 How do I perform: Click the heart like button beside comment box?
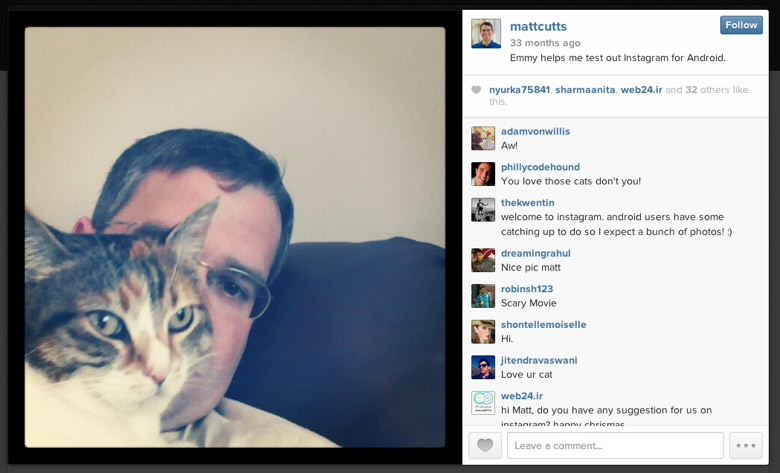point(485,445)
